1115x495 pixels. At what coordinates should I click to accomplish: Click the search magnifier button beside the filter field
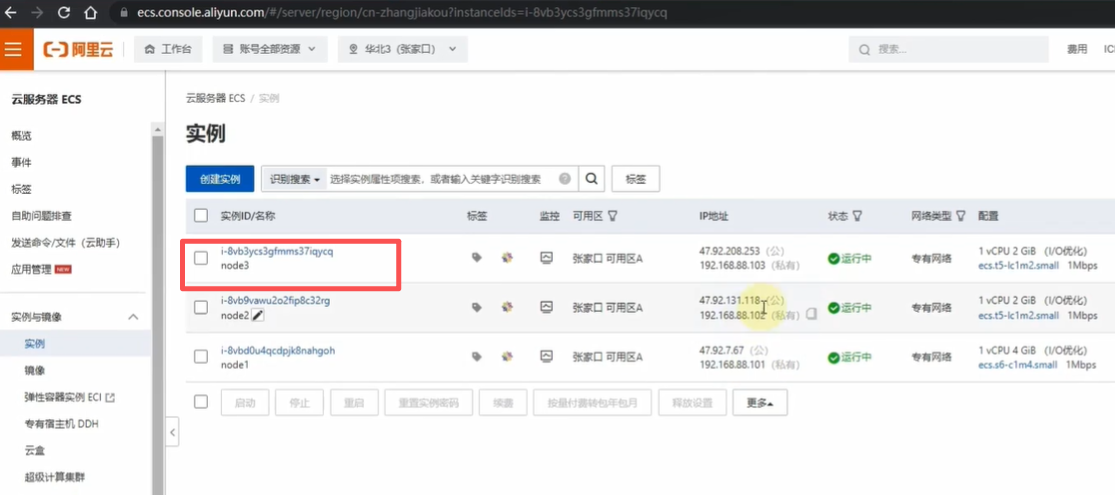point(591,179)
